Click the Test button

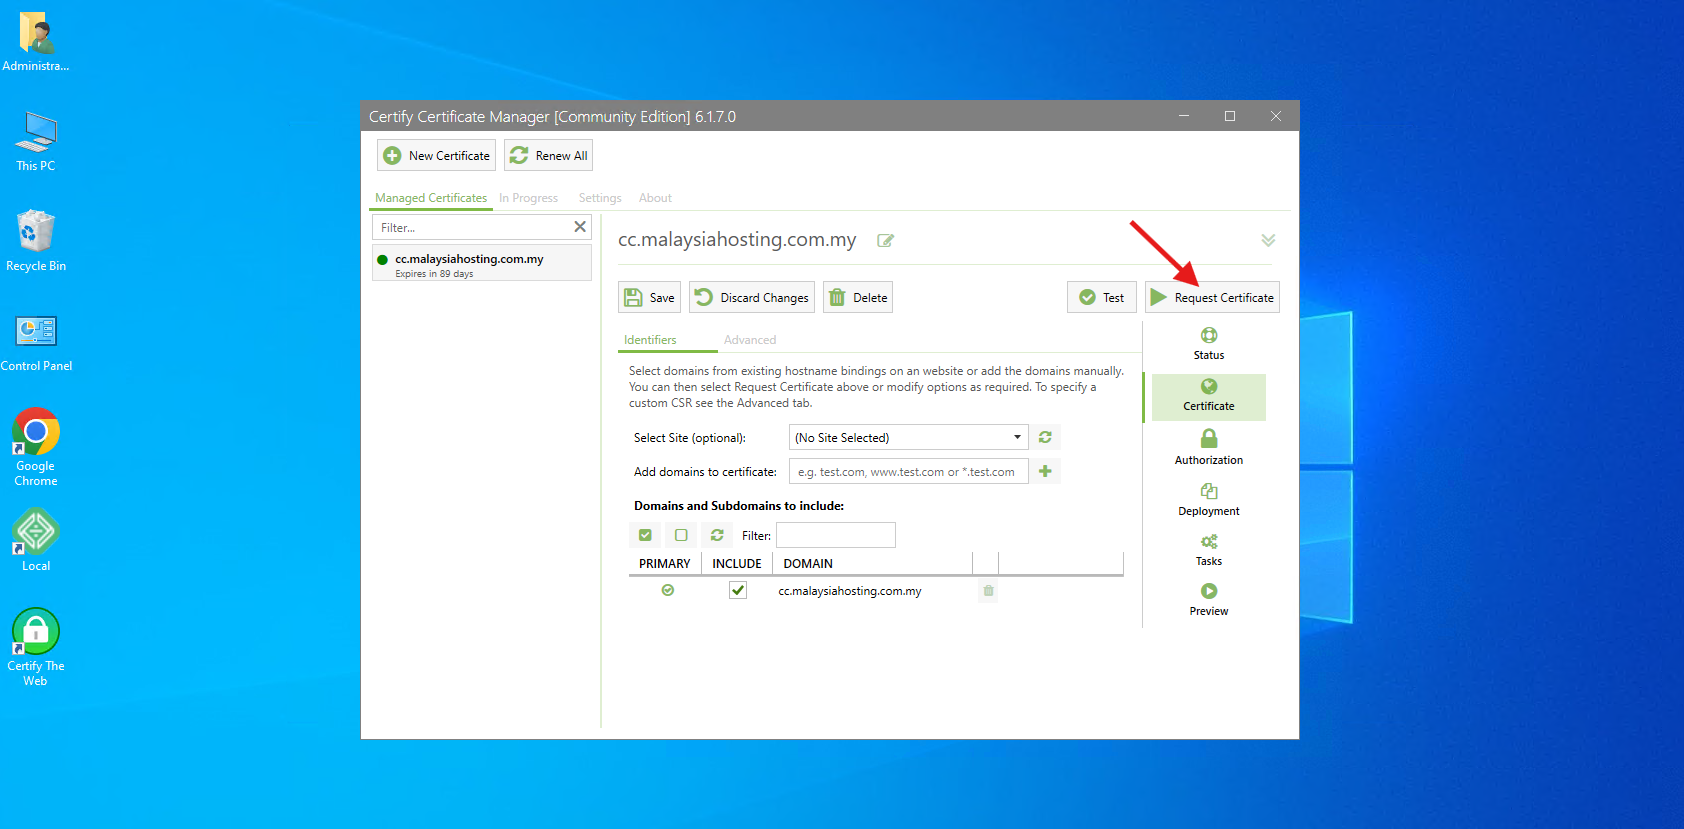[1102, 297]
